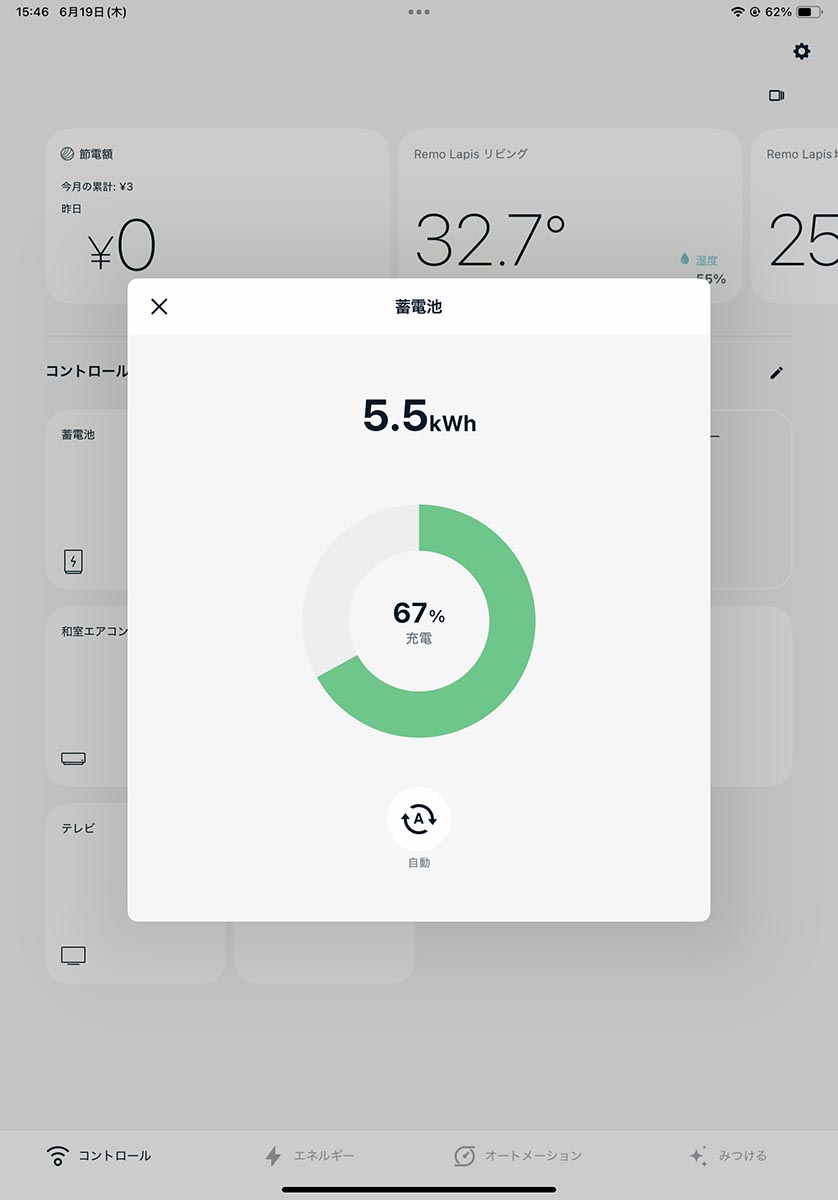
Task: Close the 蓄電池 dialog with X
Action: pos(159,306)
